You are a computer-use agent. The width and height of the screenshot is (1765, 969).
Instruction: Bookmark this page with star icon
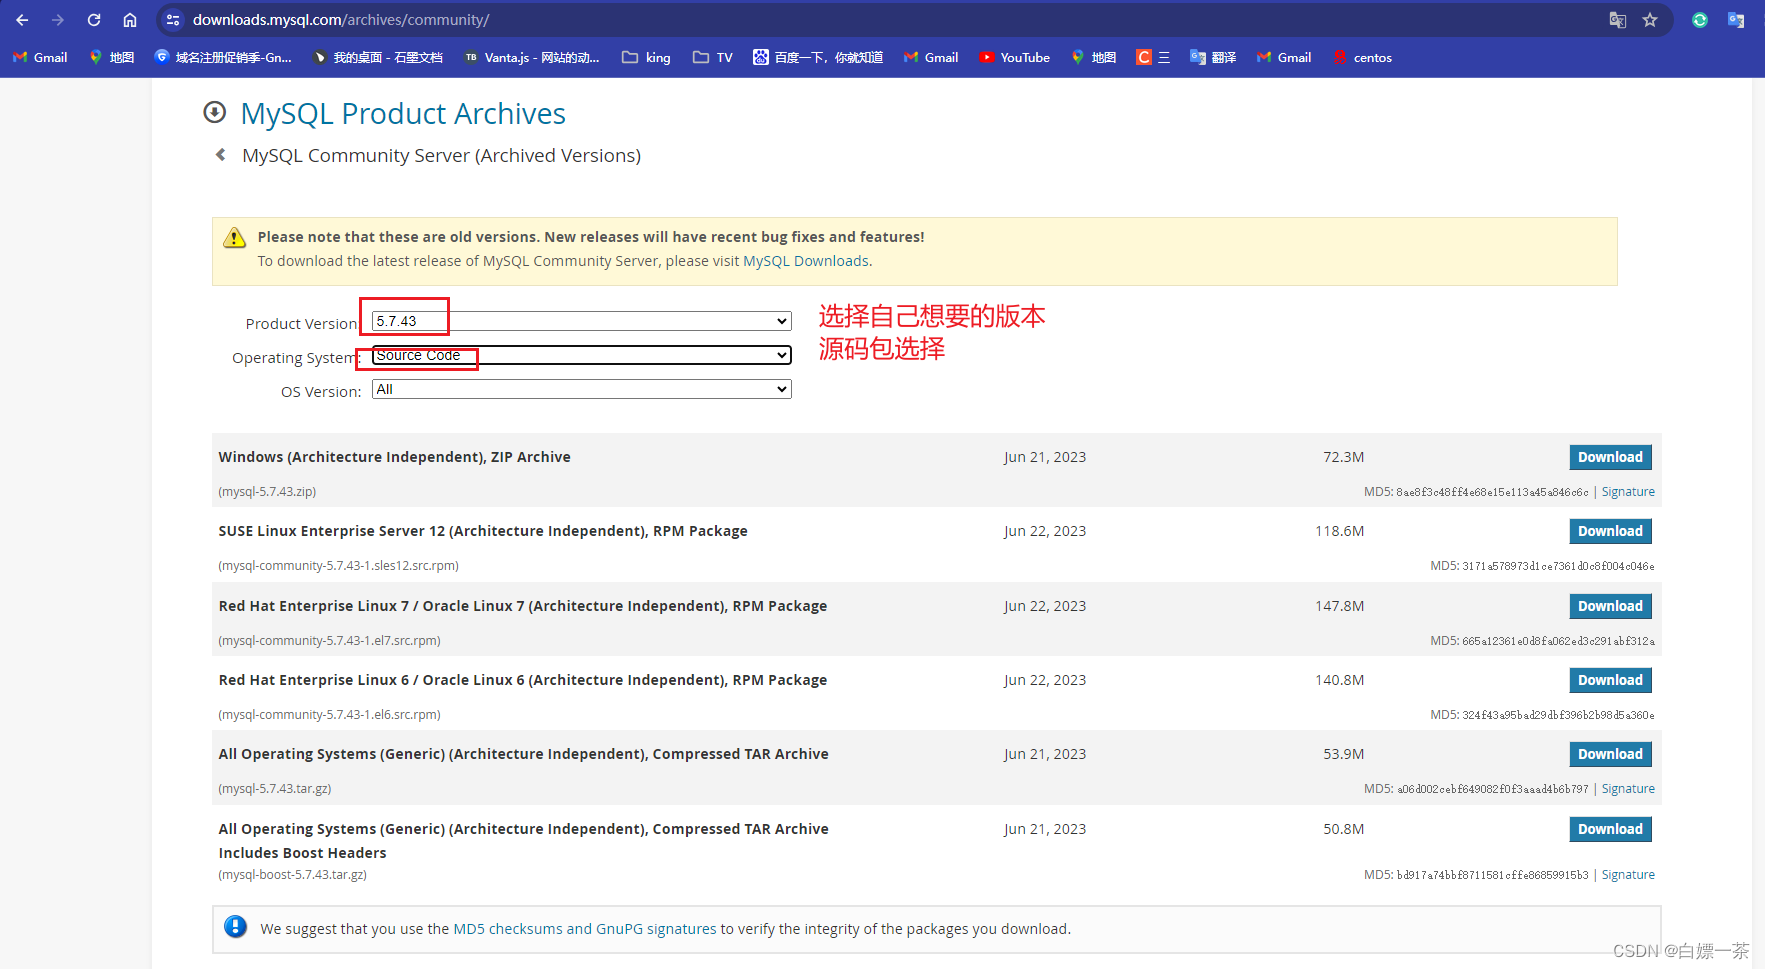pyautogui.click(x=1650, y=20)
